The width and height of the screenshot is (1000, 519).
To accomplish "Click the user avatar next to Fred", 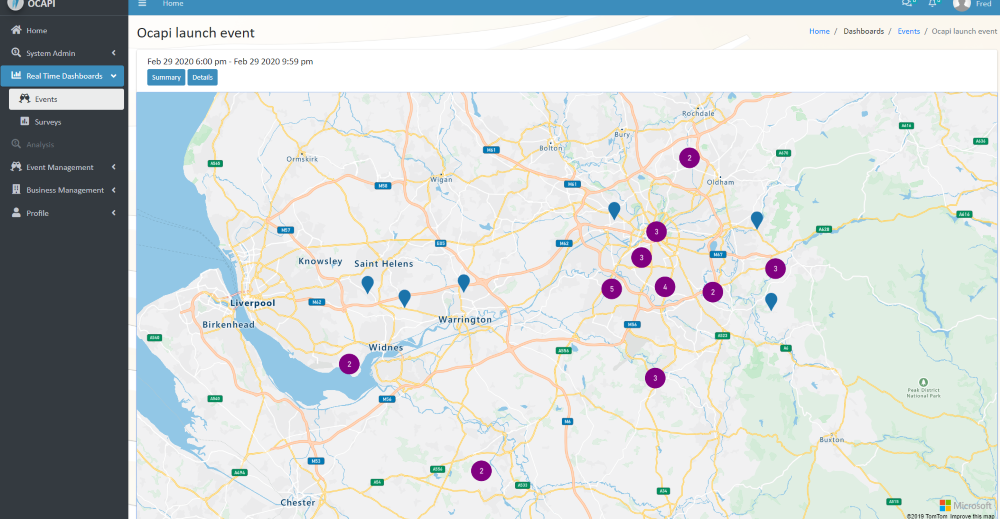I will pyautogui.click(x=961, y=4).
